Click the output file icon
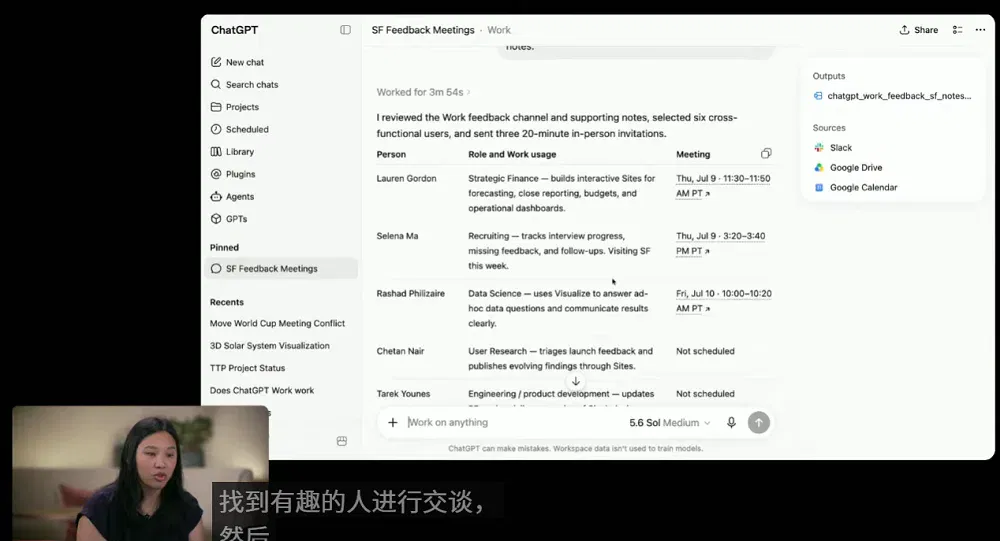The width and height of the screenshot is (1000, 541). (818, 96)
